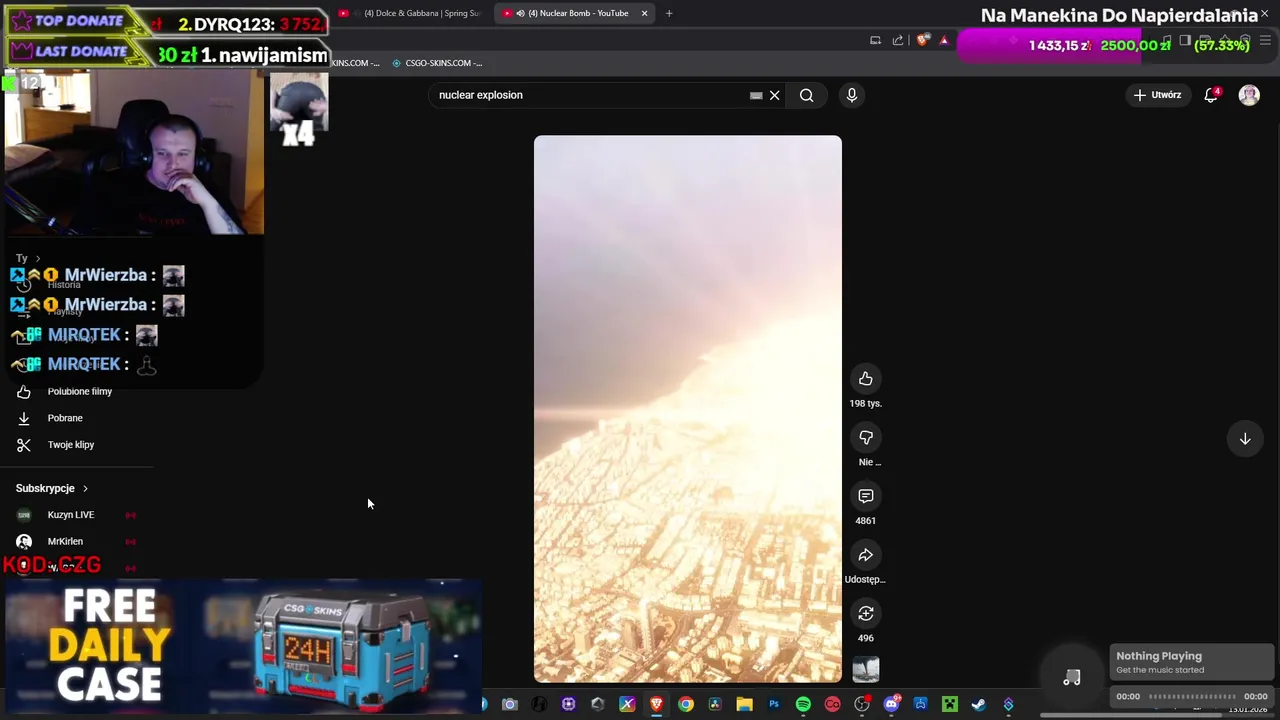The height and width of the screenshot is (720, 1280).
Task: Open the account avatar menu
Action: click(1249, 95)
